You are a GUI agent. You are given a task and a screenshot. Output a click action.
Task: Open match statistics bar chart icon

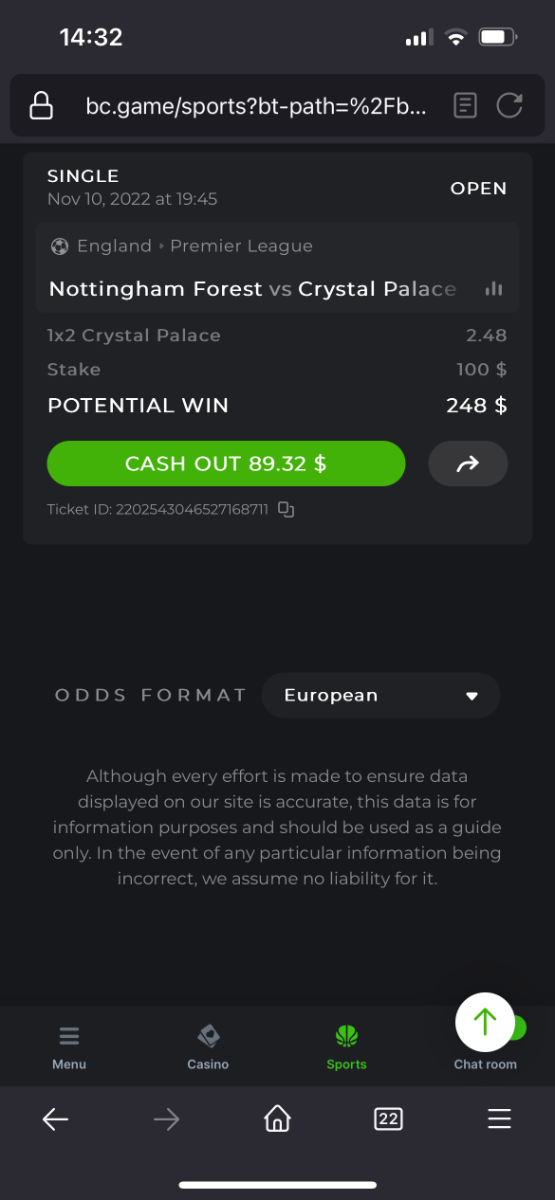(x=493, y=289)
